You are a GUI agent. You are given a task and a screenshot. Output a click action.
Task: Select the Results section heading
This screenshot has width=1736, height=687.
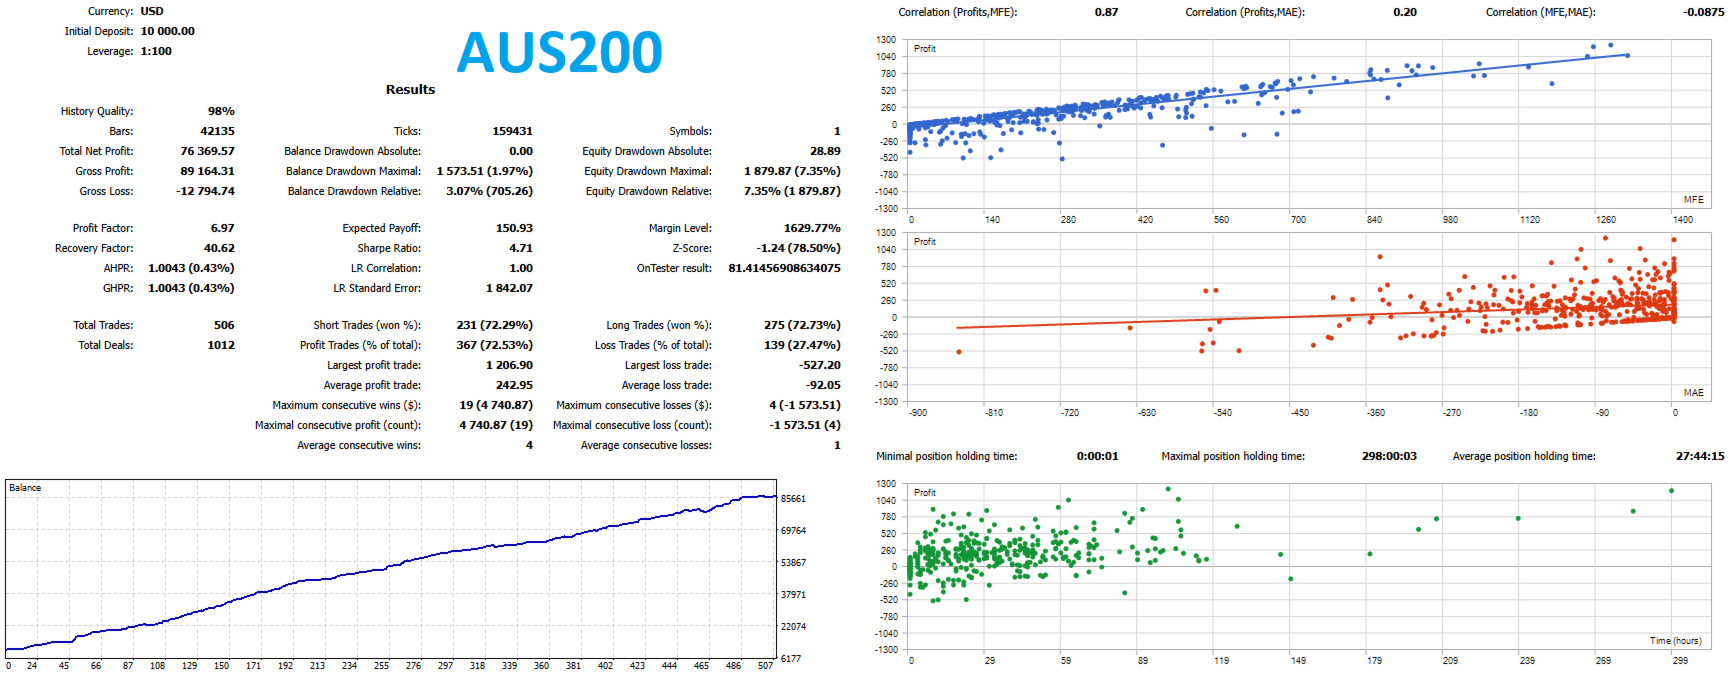(410, 90)
